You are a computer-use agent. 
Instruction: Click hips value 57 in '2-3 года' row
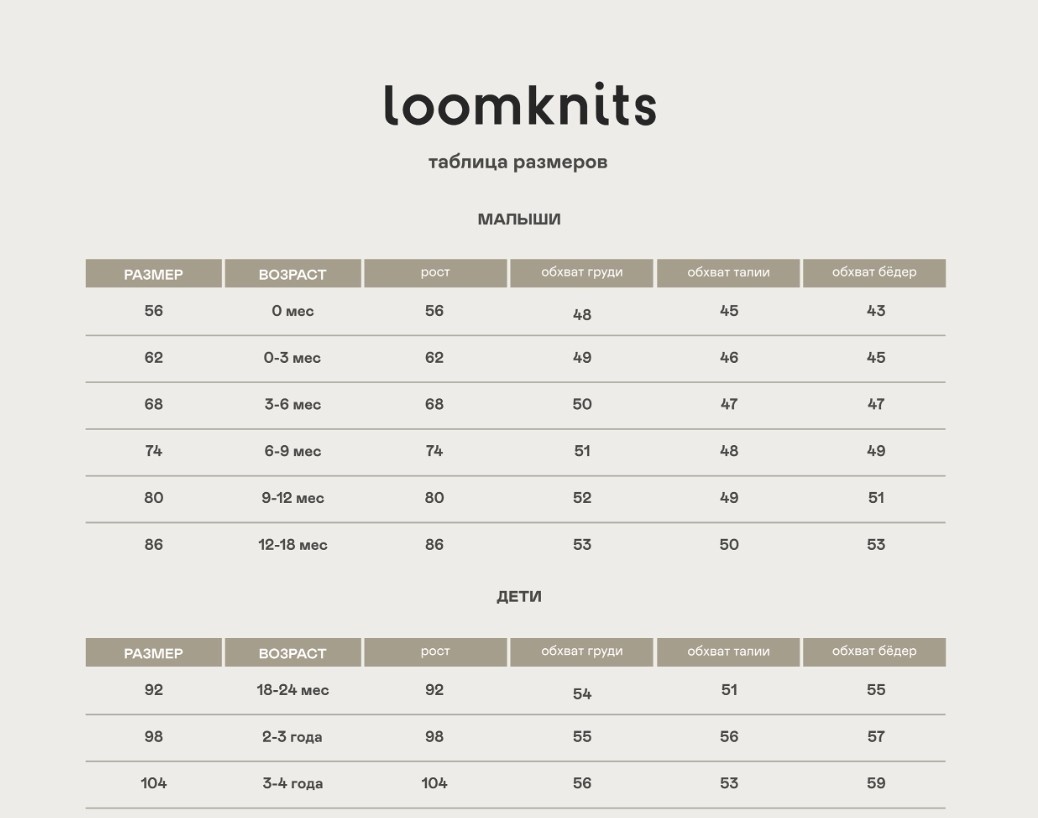(876, 737)
